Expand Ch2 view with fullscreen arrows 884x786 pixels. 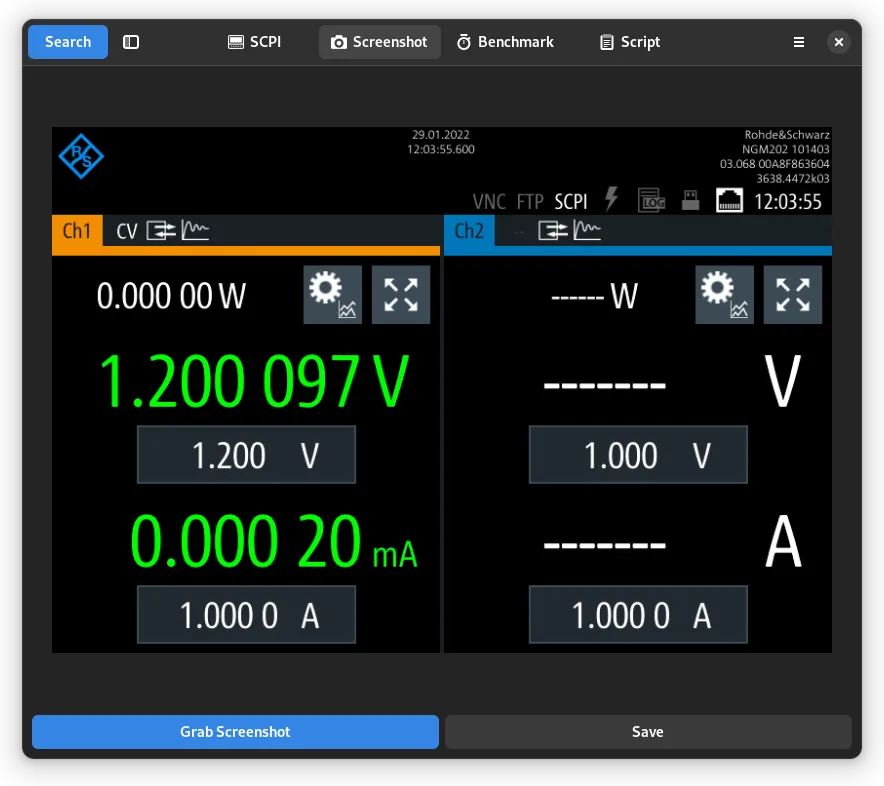793,295
